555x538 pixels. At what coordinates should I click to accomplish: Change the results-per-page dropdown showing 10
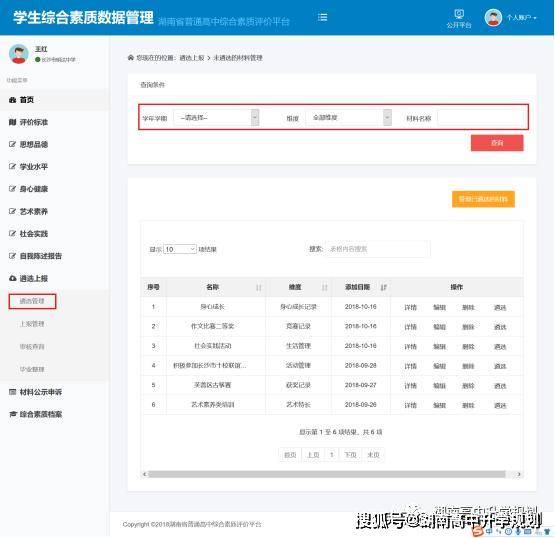point(180,250)
